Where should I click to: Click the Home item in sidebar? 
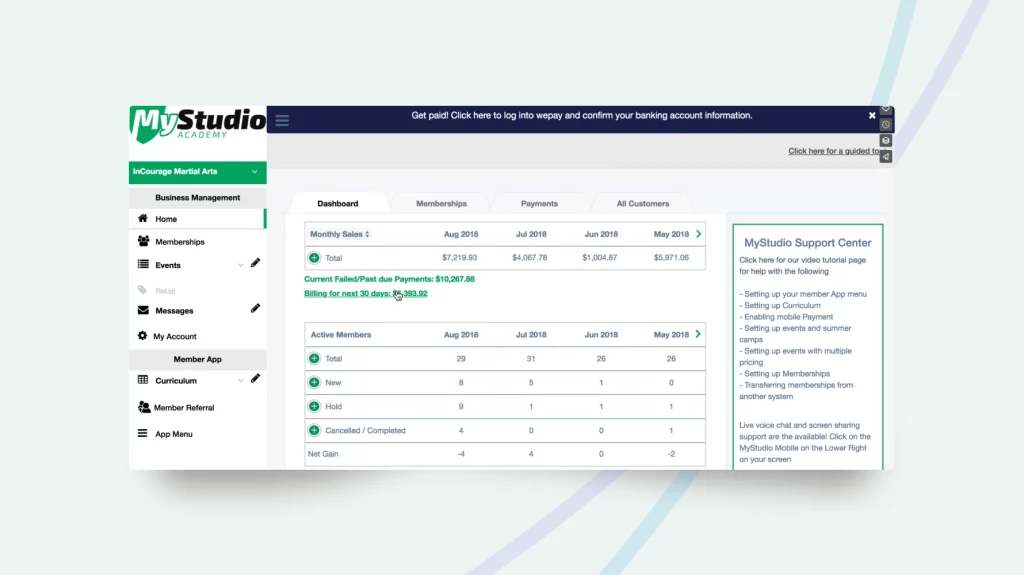(197, 219)
